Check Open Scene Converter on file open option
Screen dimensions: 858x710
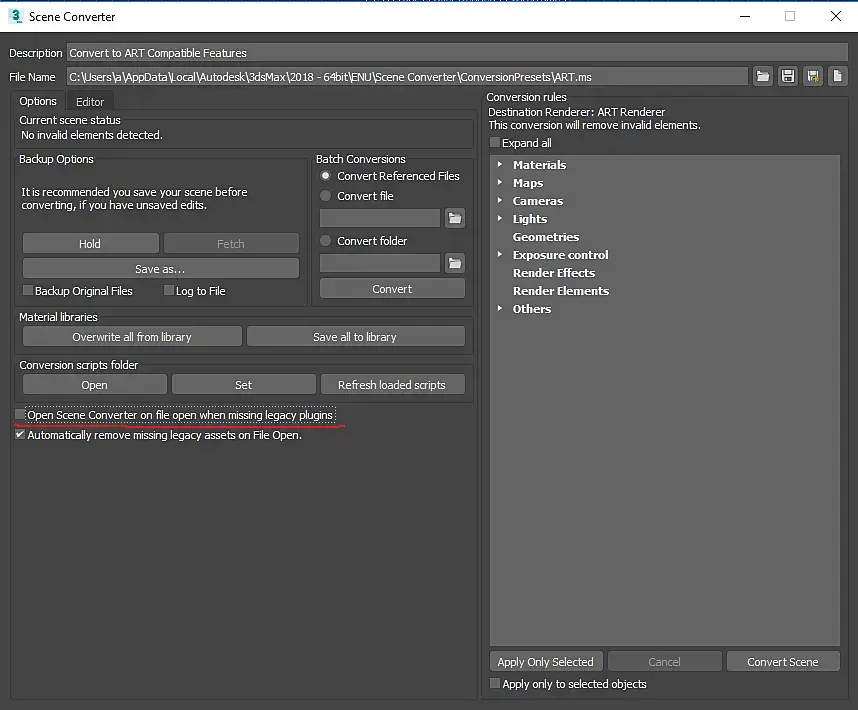(x=20, y=415)
